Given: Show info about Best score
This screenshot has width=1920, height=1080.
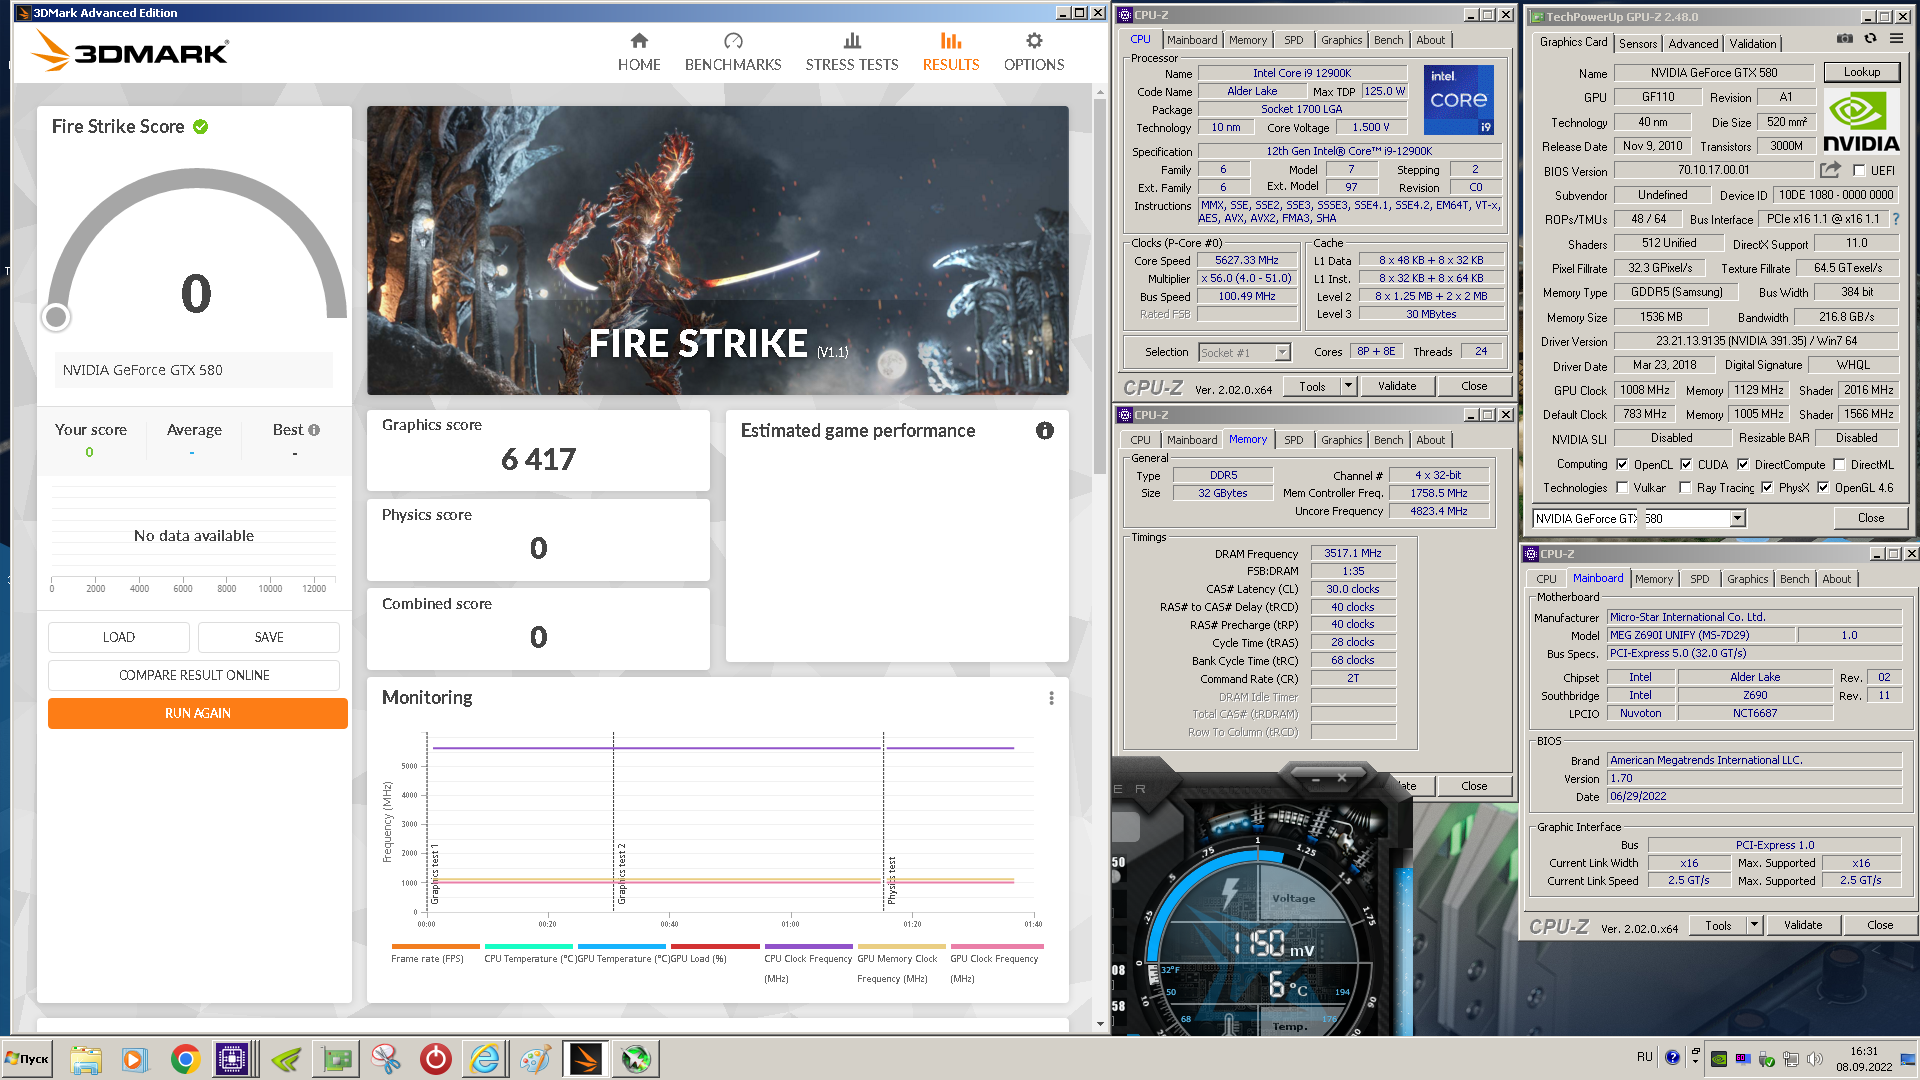Looking at the screenshot, I should click(314, 430).
